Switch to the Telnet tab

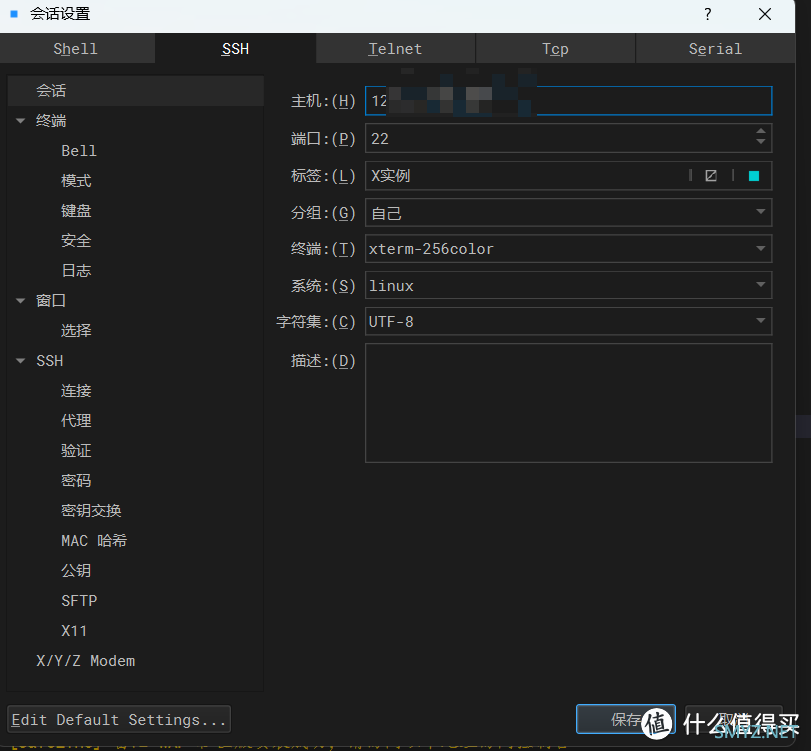[x=395, y=49]
